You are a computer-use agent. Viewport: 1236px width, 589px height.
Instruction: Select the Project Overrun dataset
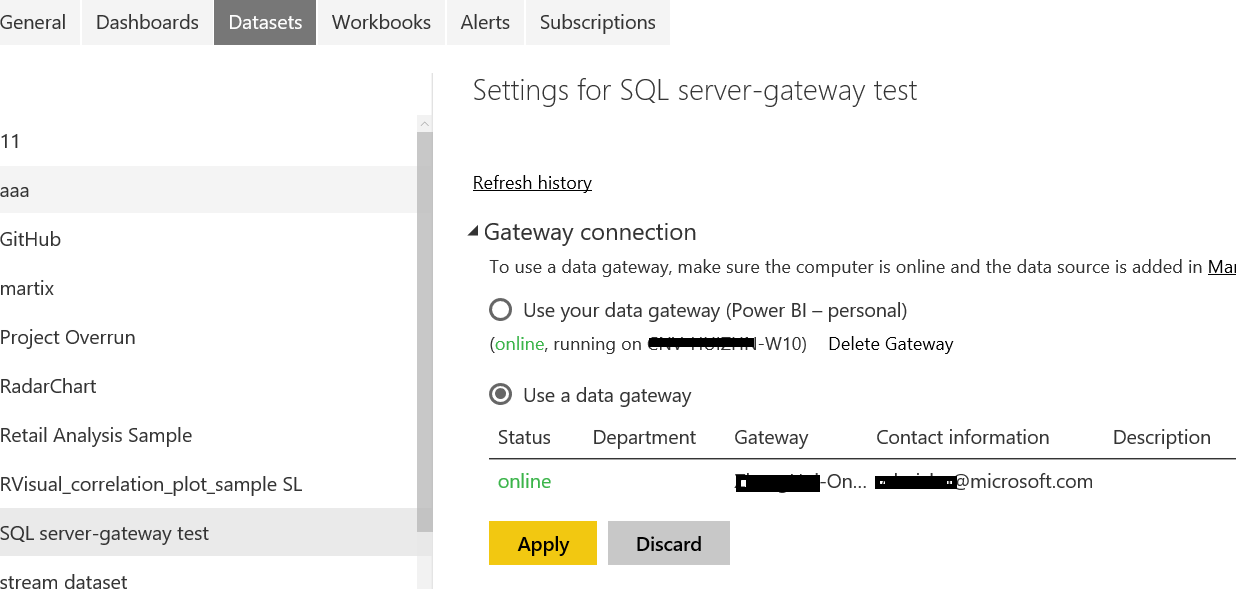[x=208, y=337]
